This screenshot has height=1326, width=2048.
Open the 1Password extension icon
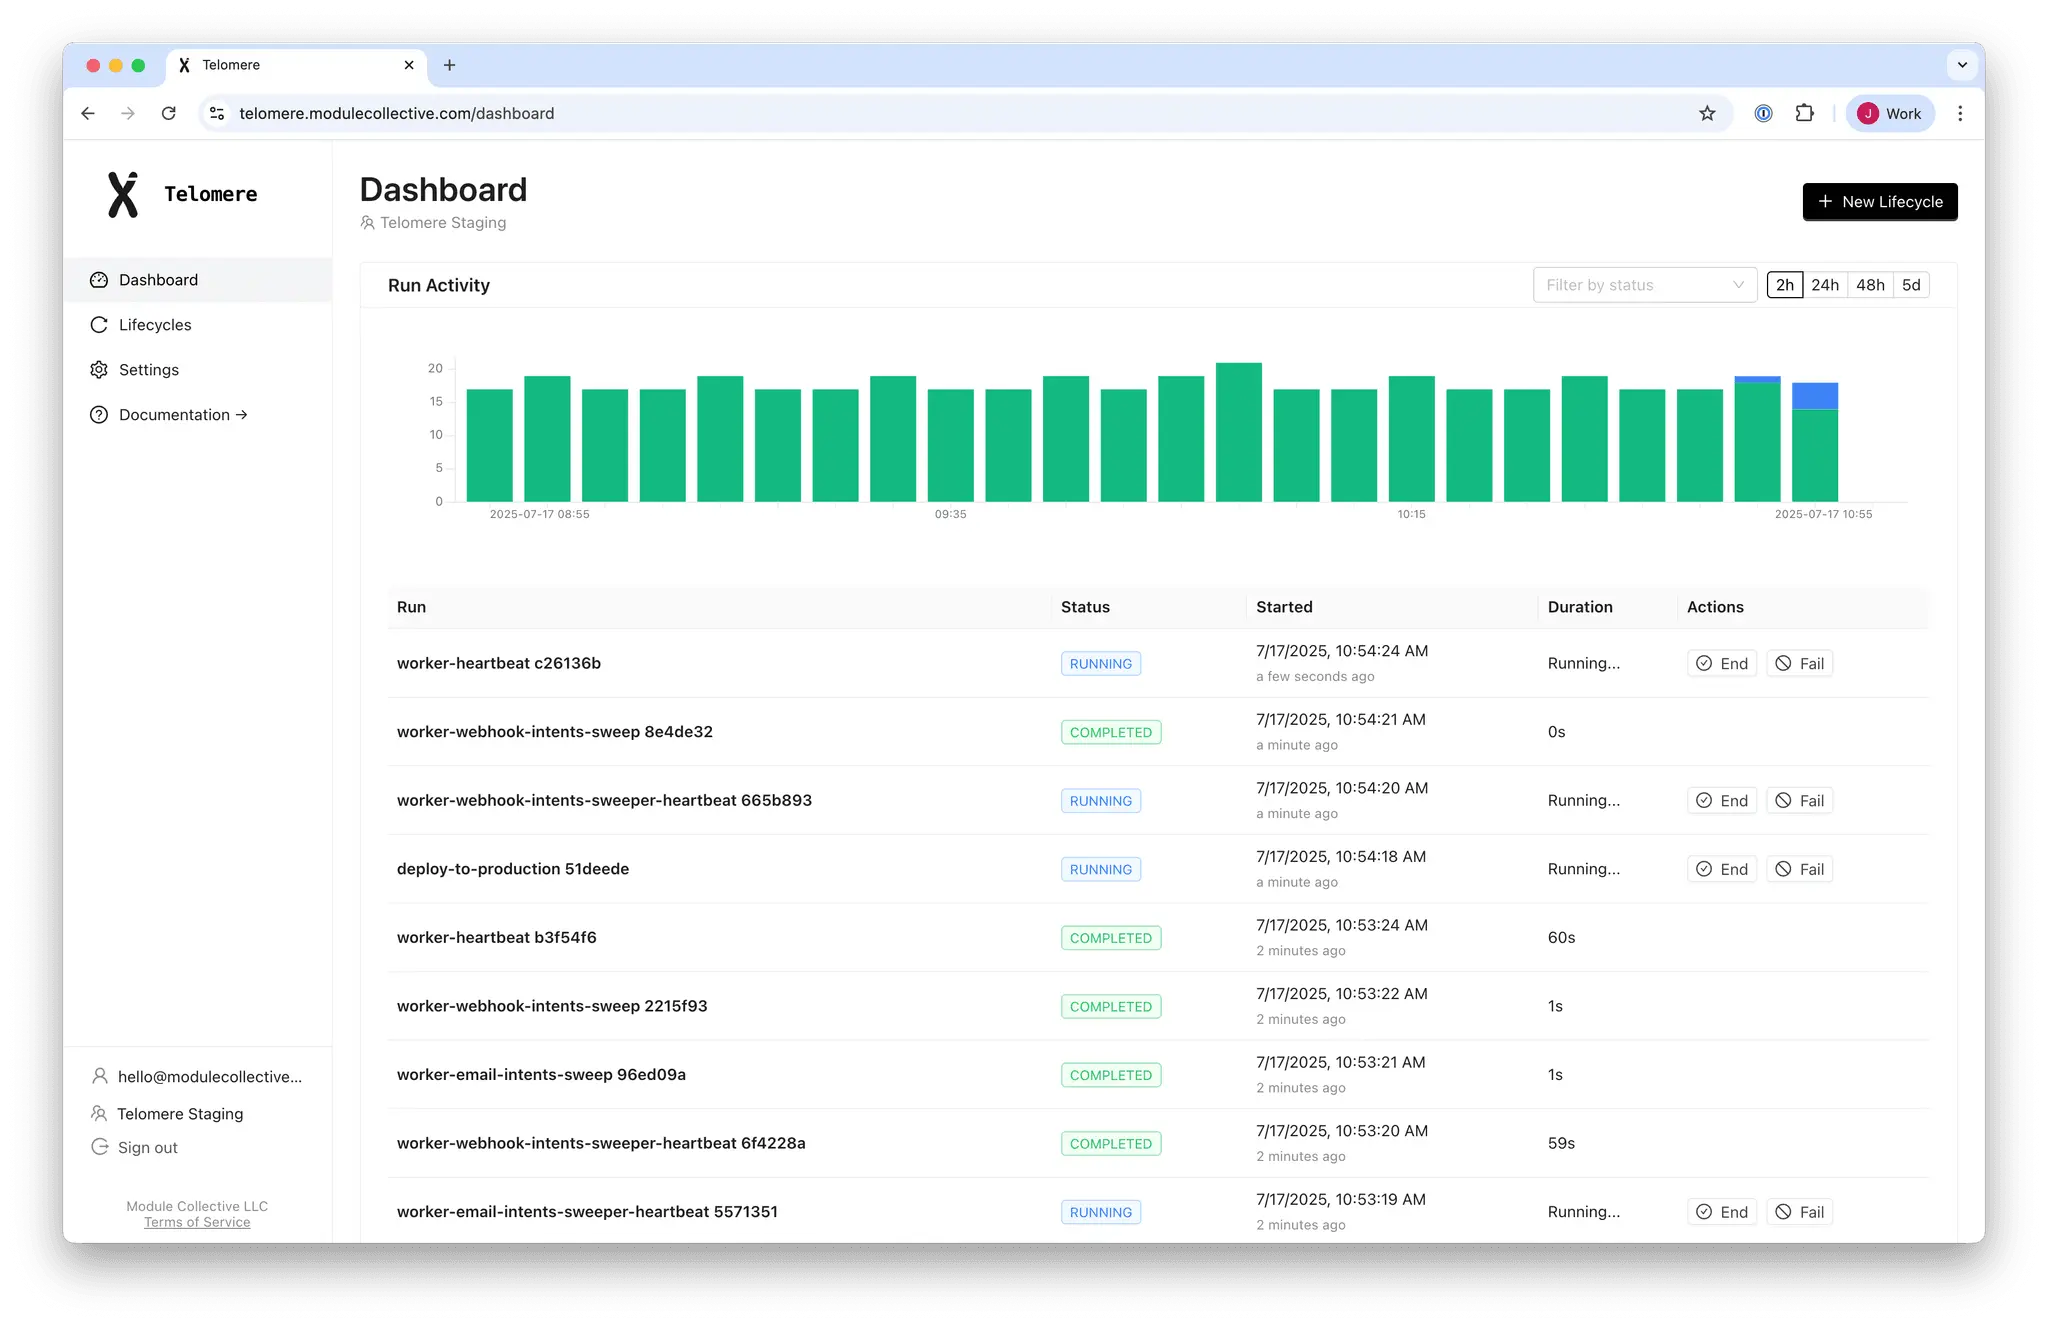[x=1763, y=113]
